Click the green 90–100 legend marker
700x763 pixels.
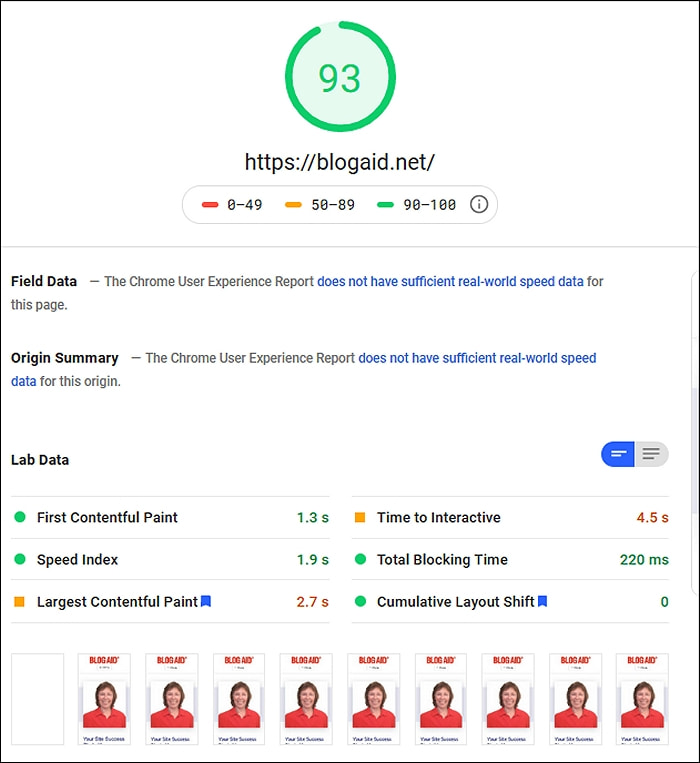click(x=385, y=205)
